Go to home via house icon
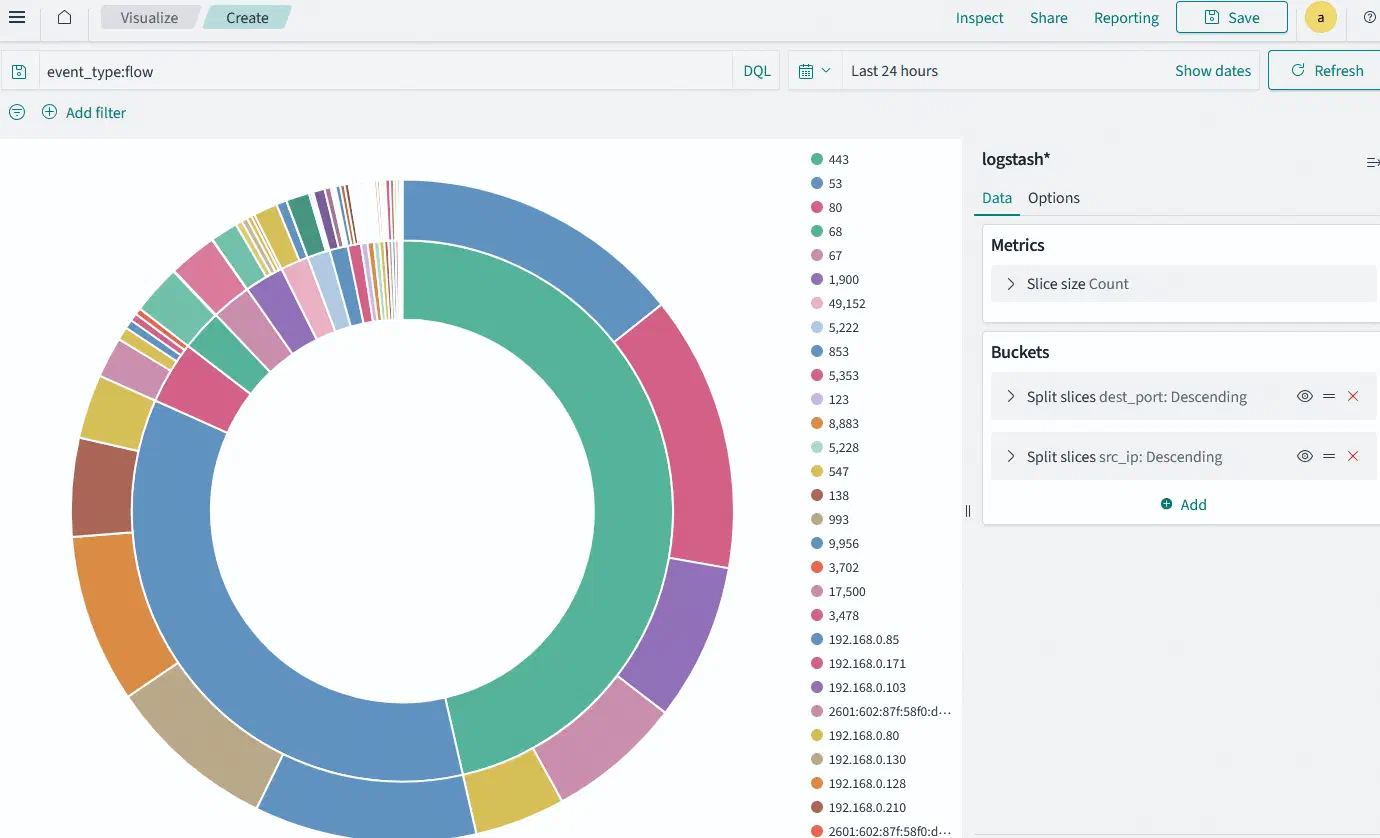This screenshot has height=838, width=1380. point(64,18)
